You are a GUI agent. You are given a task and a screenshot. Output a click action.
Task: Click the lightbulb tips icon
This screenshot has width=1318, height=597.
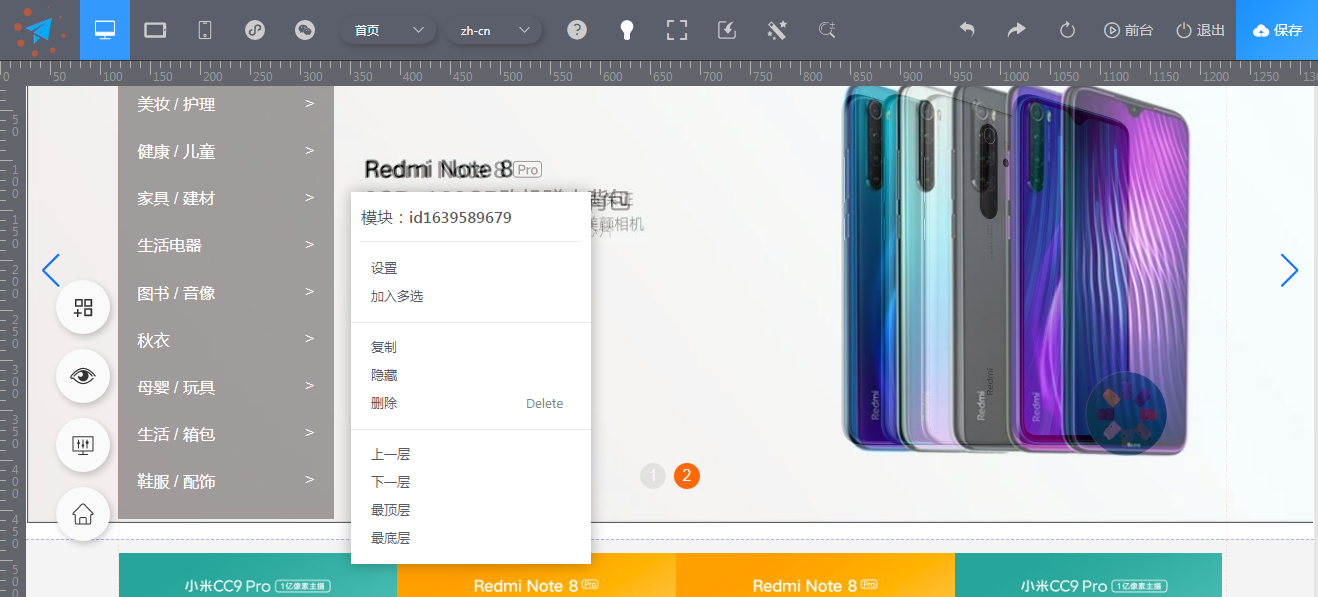(x=627, y=30)
